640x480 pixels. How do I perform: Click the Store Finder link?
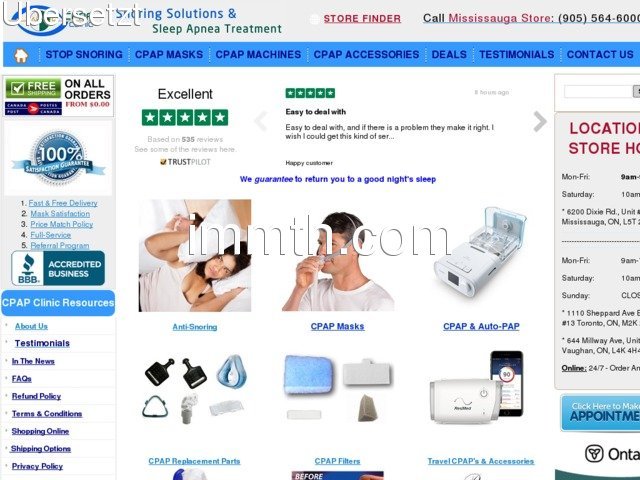coord(362,19)
